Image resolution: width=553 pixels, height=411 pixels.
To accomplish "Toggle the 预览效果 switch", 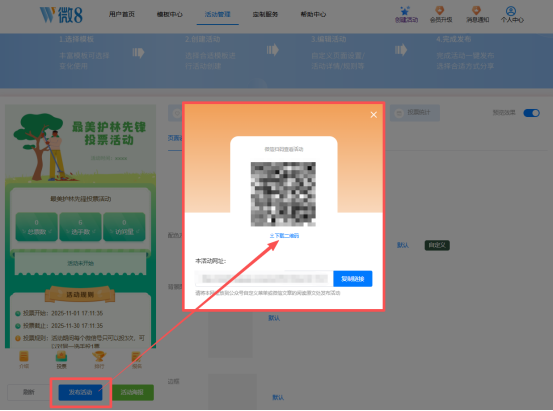I will [531, 113].
